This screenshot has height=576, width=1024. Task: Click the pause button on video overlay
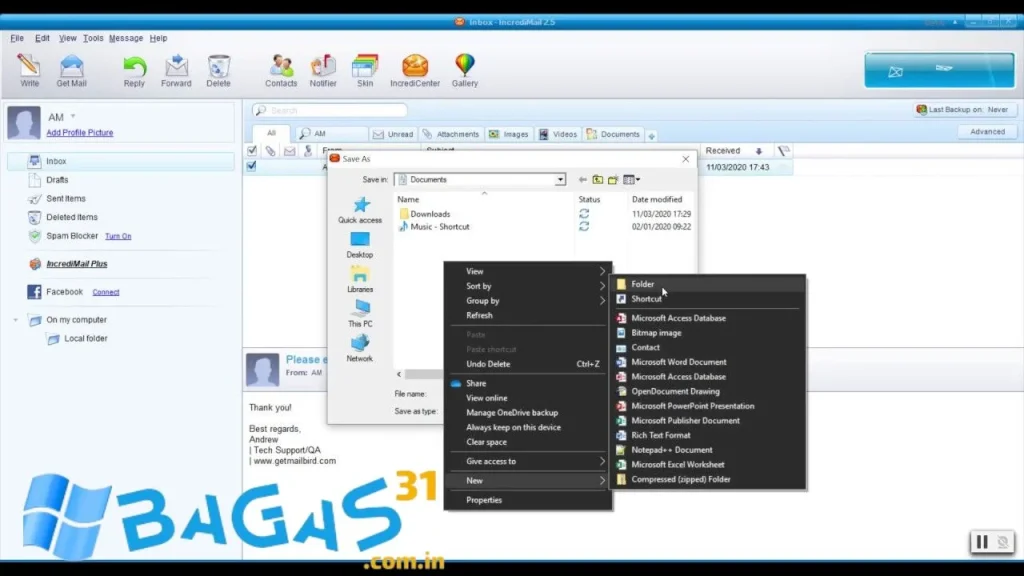coord(982,542)
